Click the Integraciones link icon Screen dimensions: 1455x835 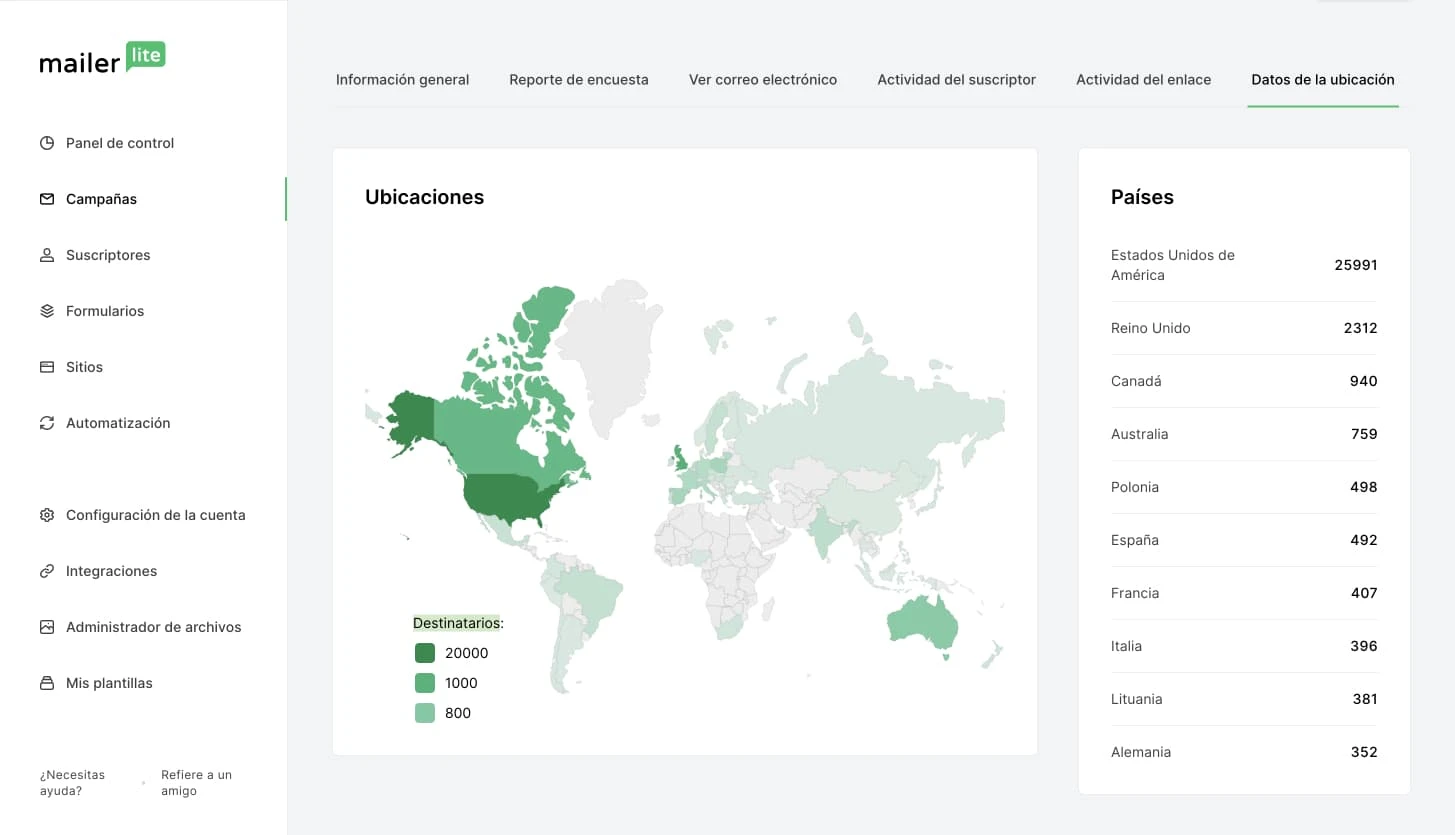coord(47,571)
